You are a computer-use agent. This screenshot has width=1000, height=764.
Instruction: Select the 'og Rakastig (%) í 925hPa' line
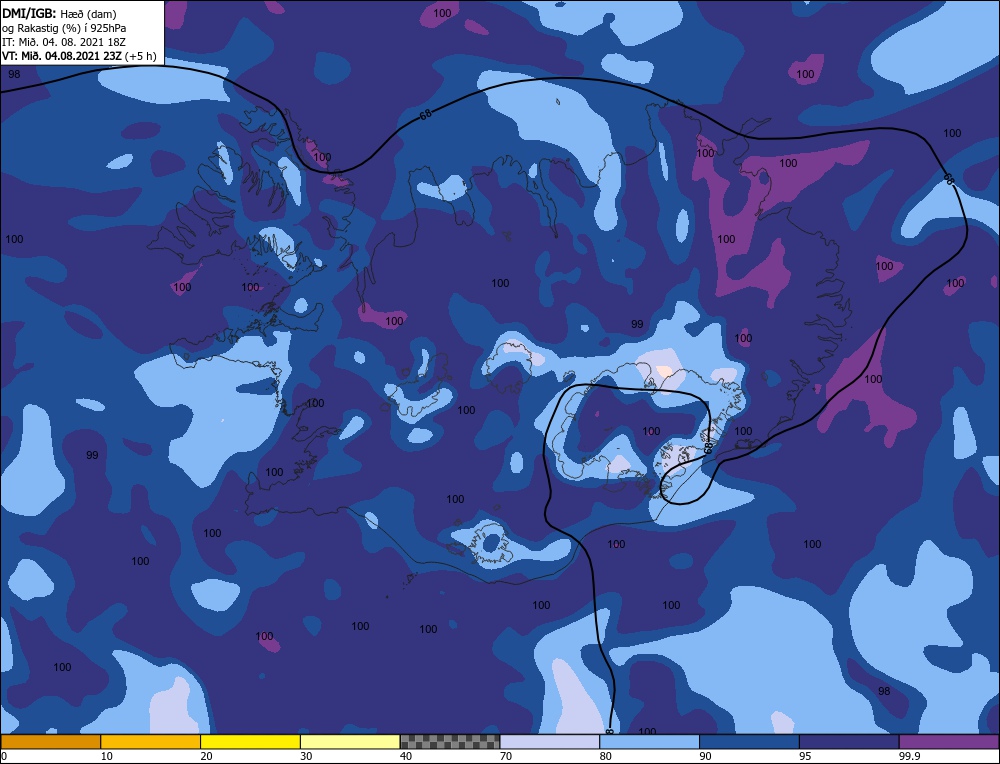coord(64,28)
